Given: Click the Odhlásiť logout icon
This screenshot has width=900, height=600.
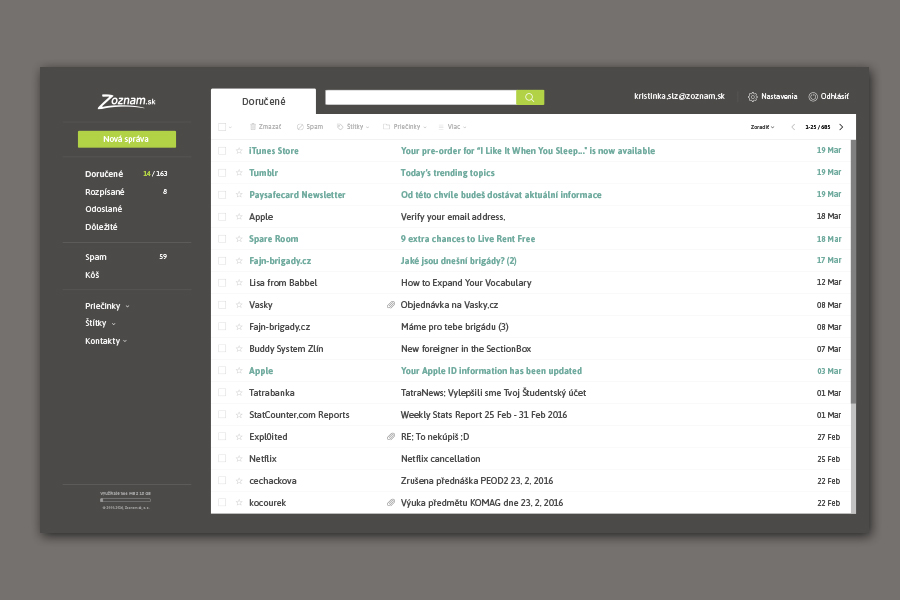Looking at the screenshot, I should coord(813,97).
